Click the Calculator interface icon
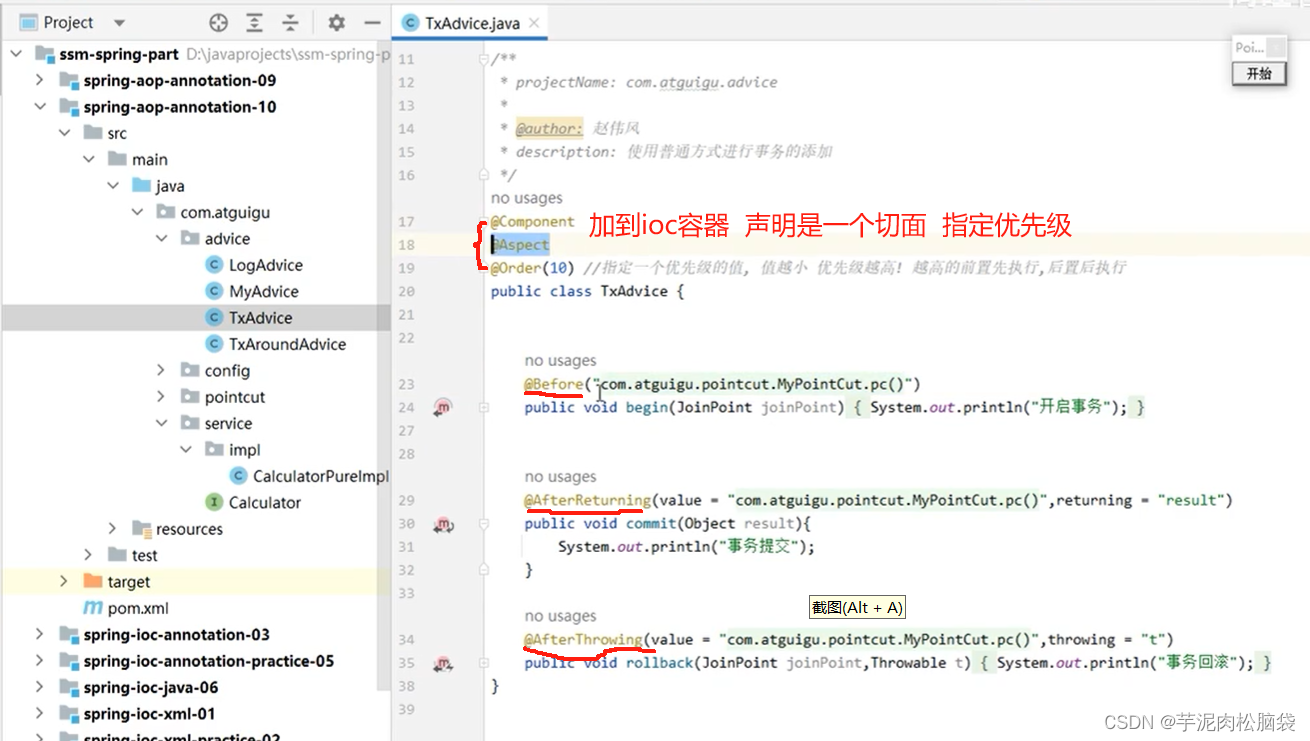The image size is (1310, 741). [x=213, y=502]
